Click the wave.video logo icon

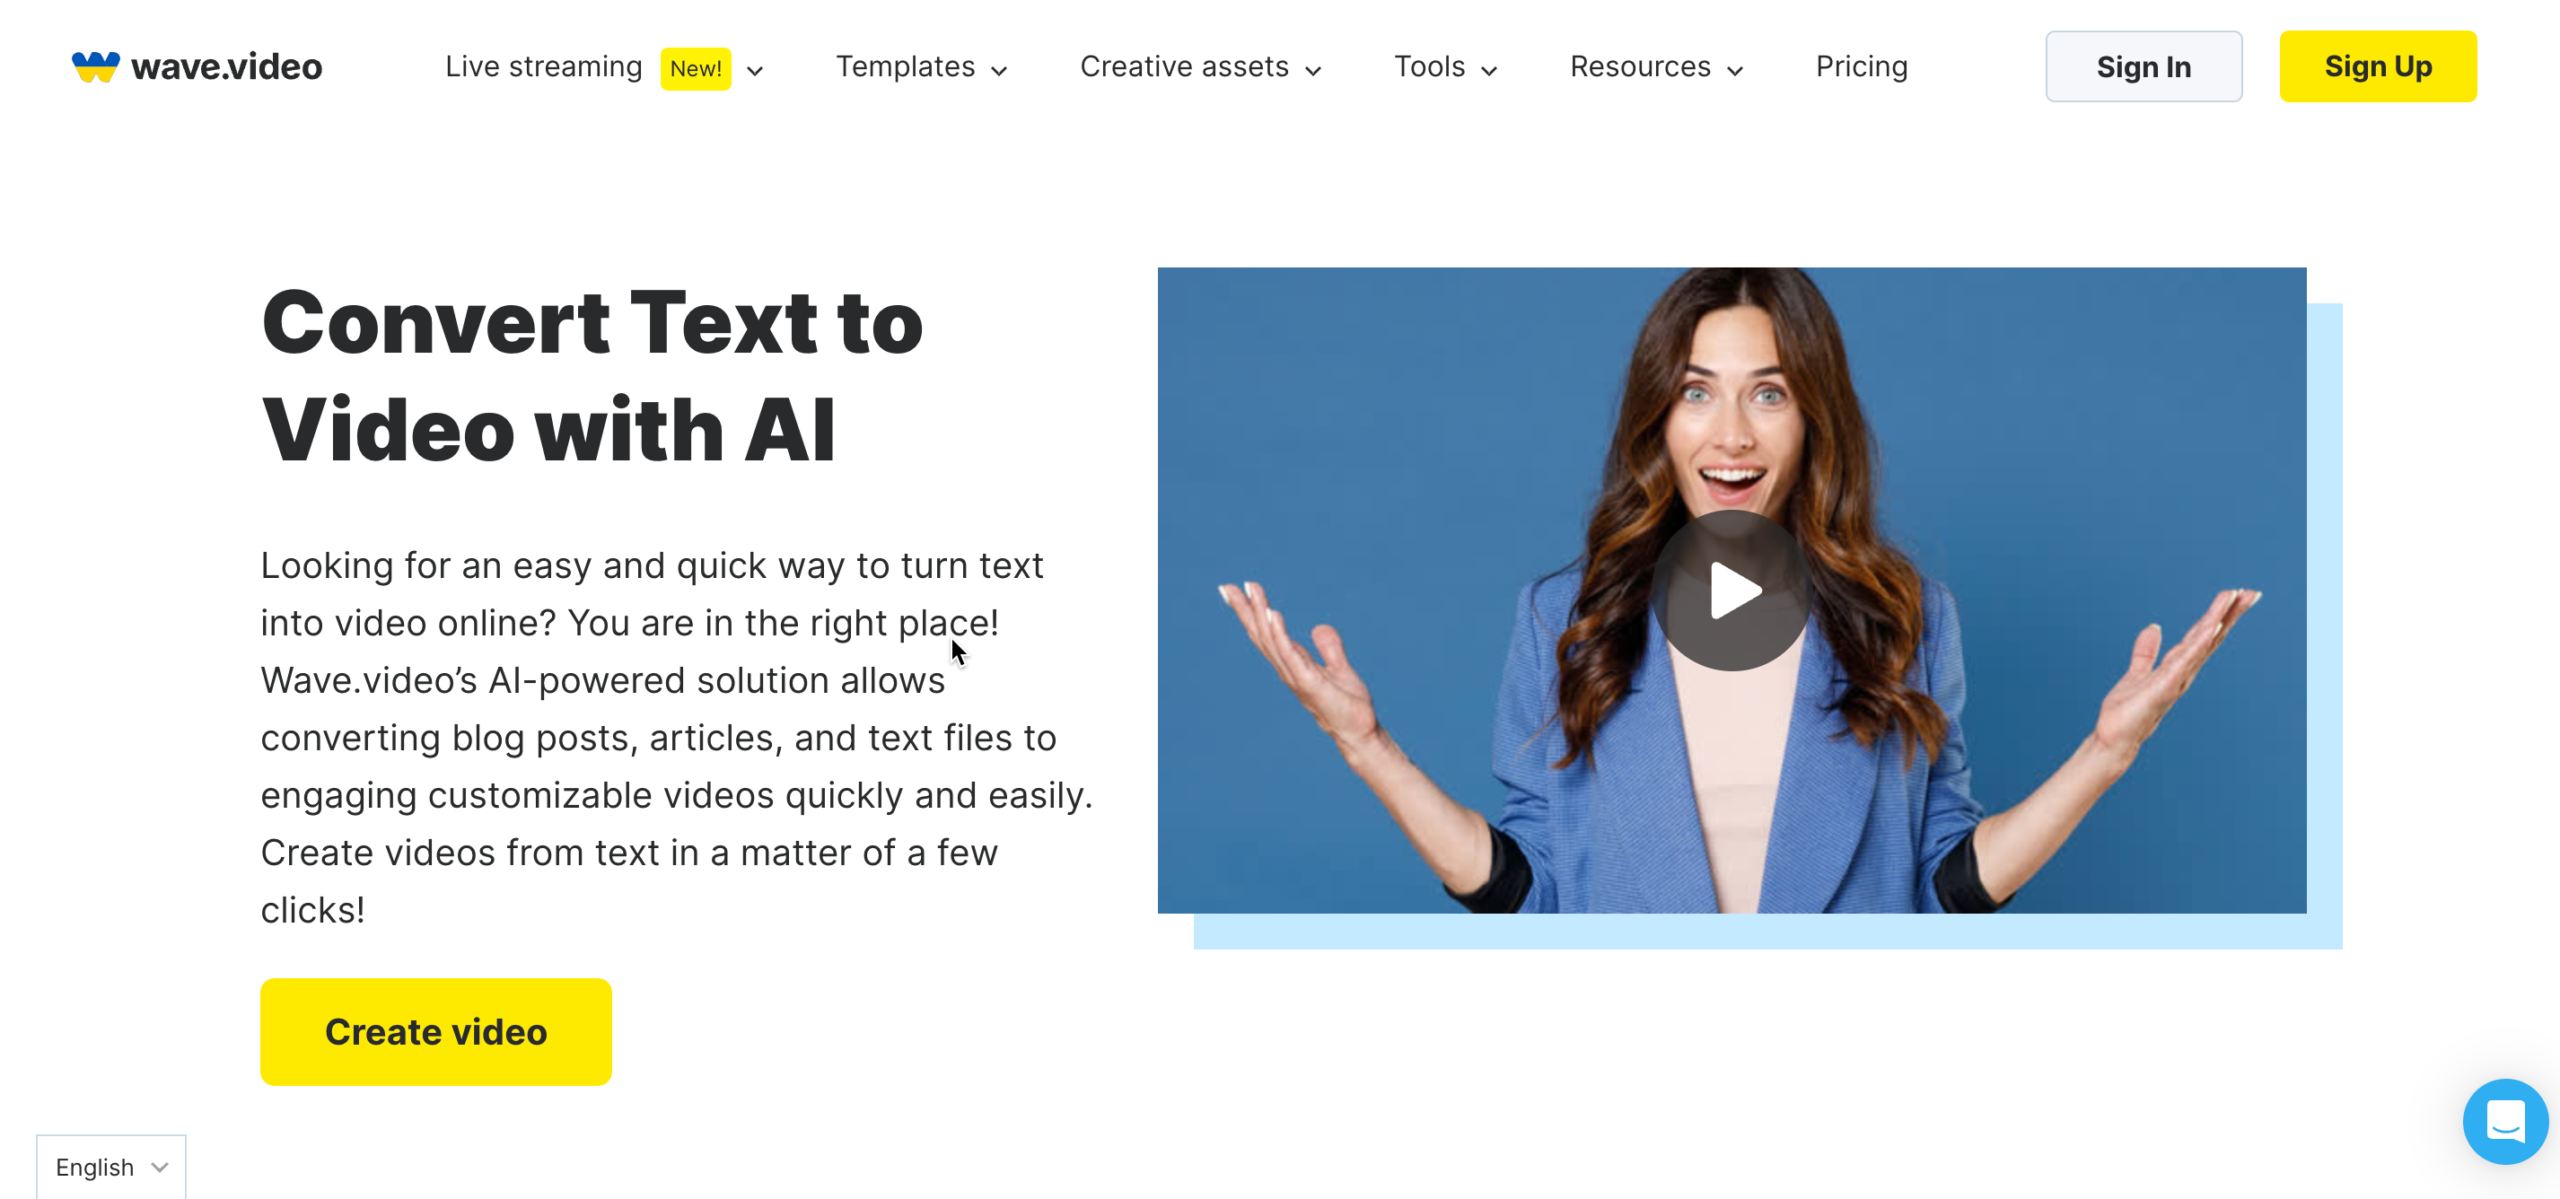tap(95, 67)
